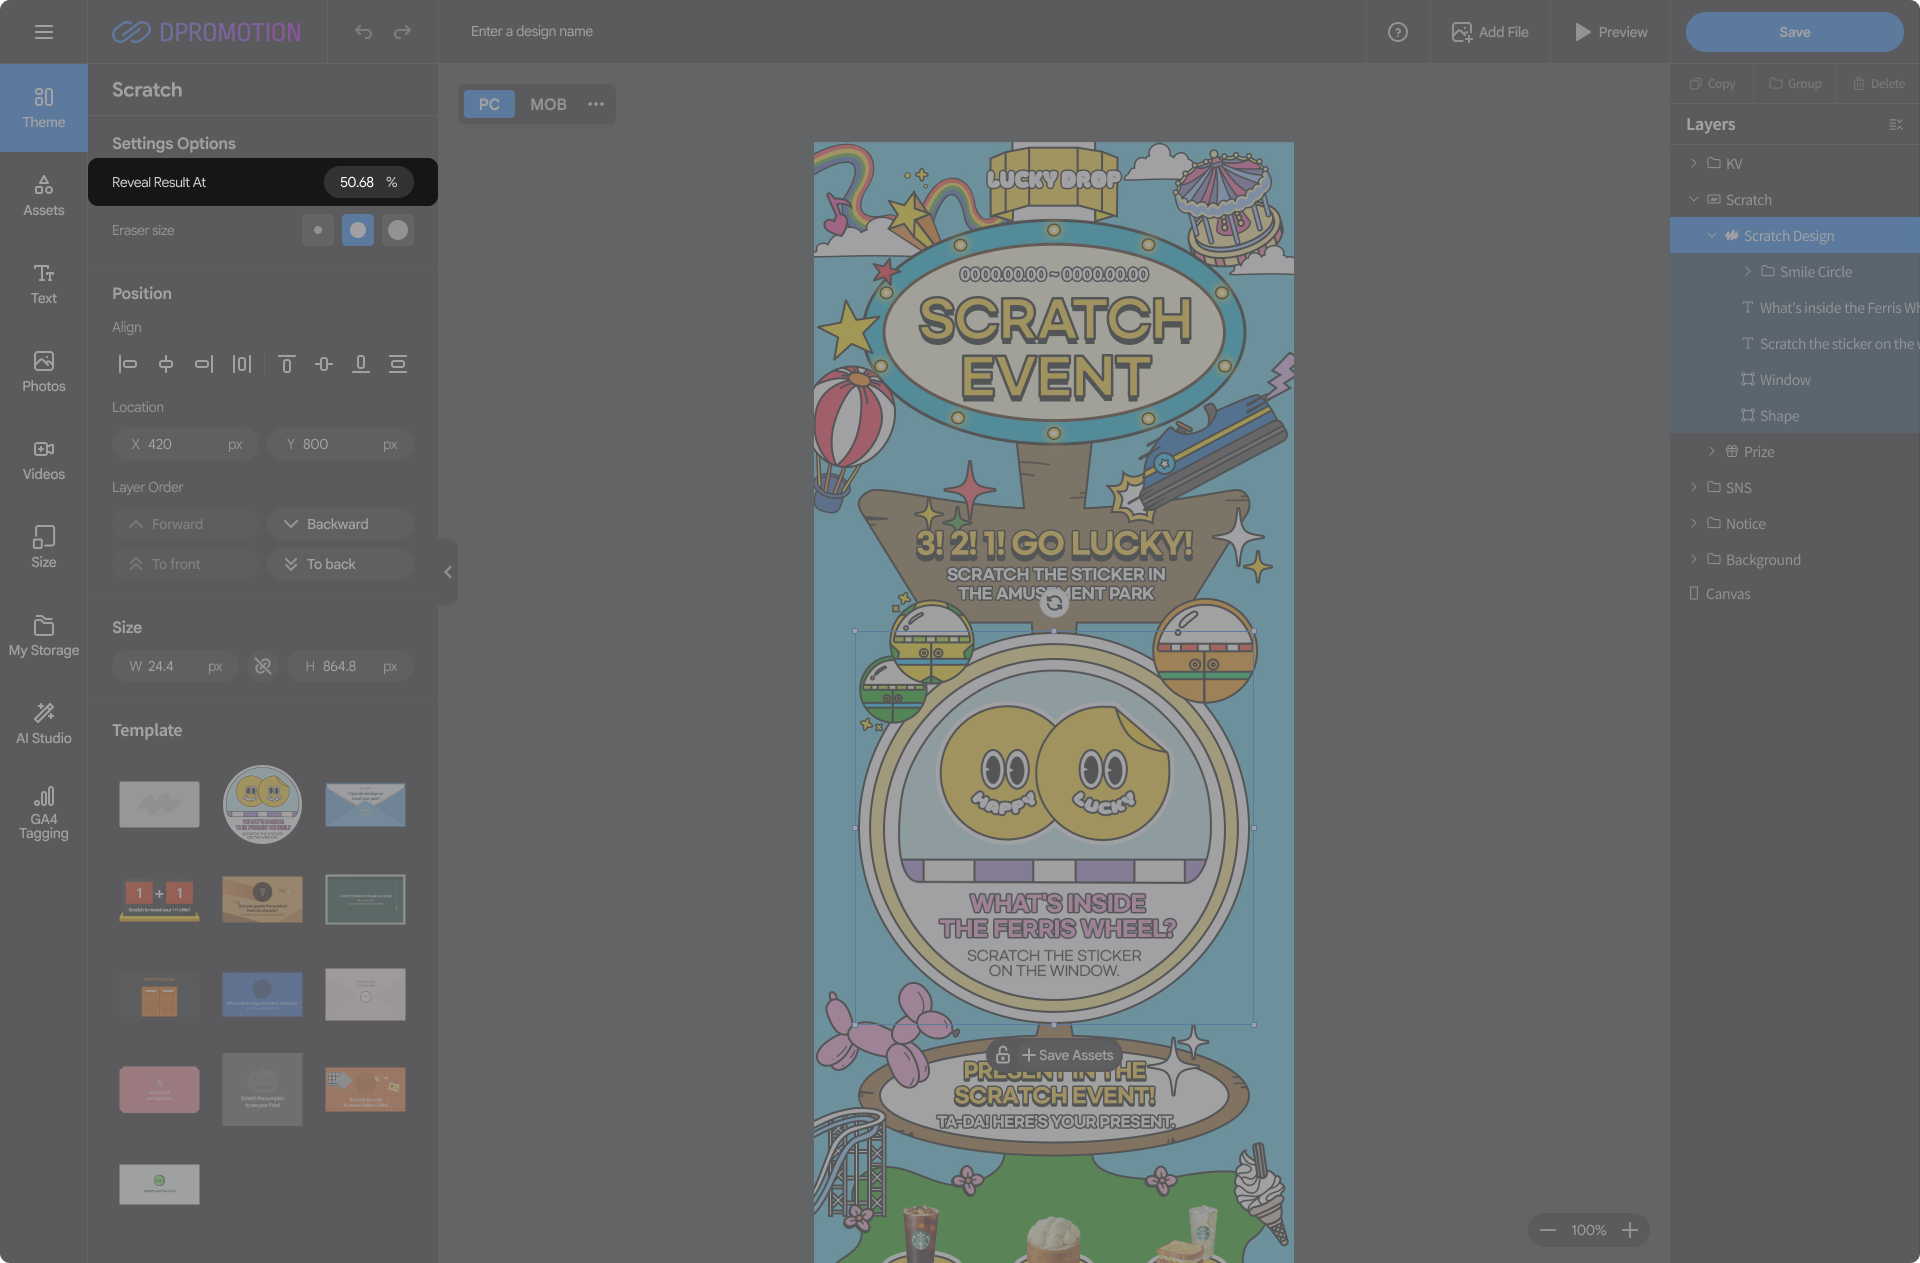The width and height of the screenshot is (1920, 1263).
Task: Switch to the MOB view tab
Action: click(x=548, y=104)
